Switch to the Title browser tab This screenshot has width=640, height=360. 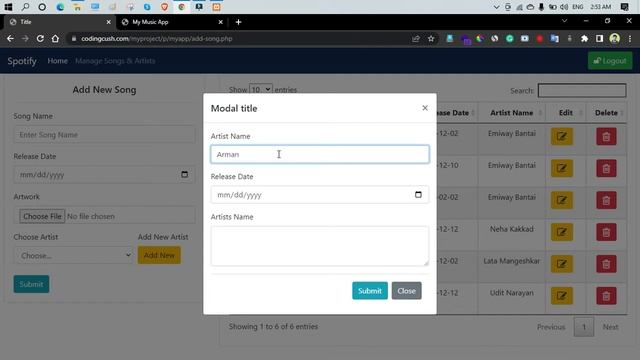click(x=59, y=22)
